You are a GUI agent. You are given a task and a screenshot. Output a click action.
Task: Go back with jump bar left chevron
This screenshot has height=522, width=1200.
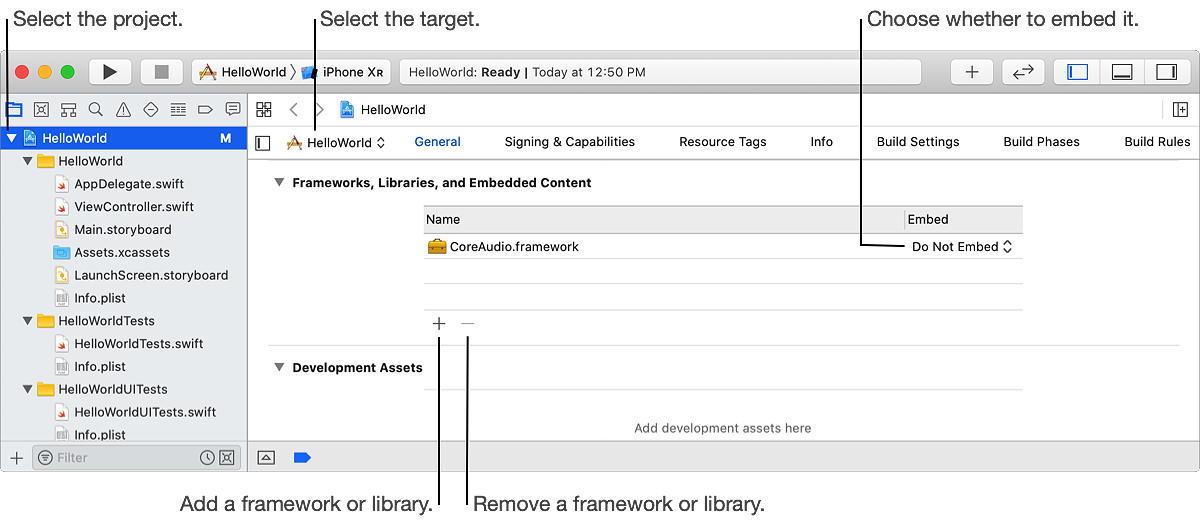[293, 110]
